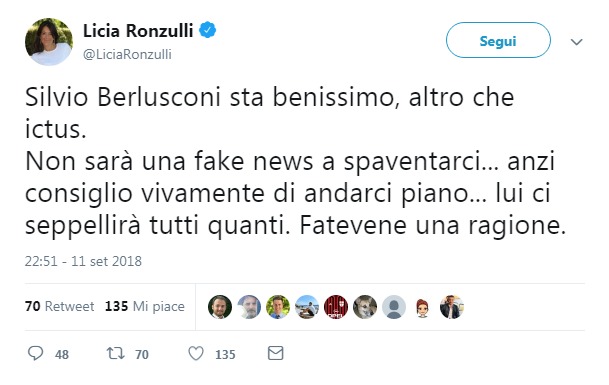Click the reply count 48
Screen dimensions: 609x385
(62, 354)
